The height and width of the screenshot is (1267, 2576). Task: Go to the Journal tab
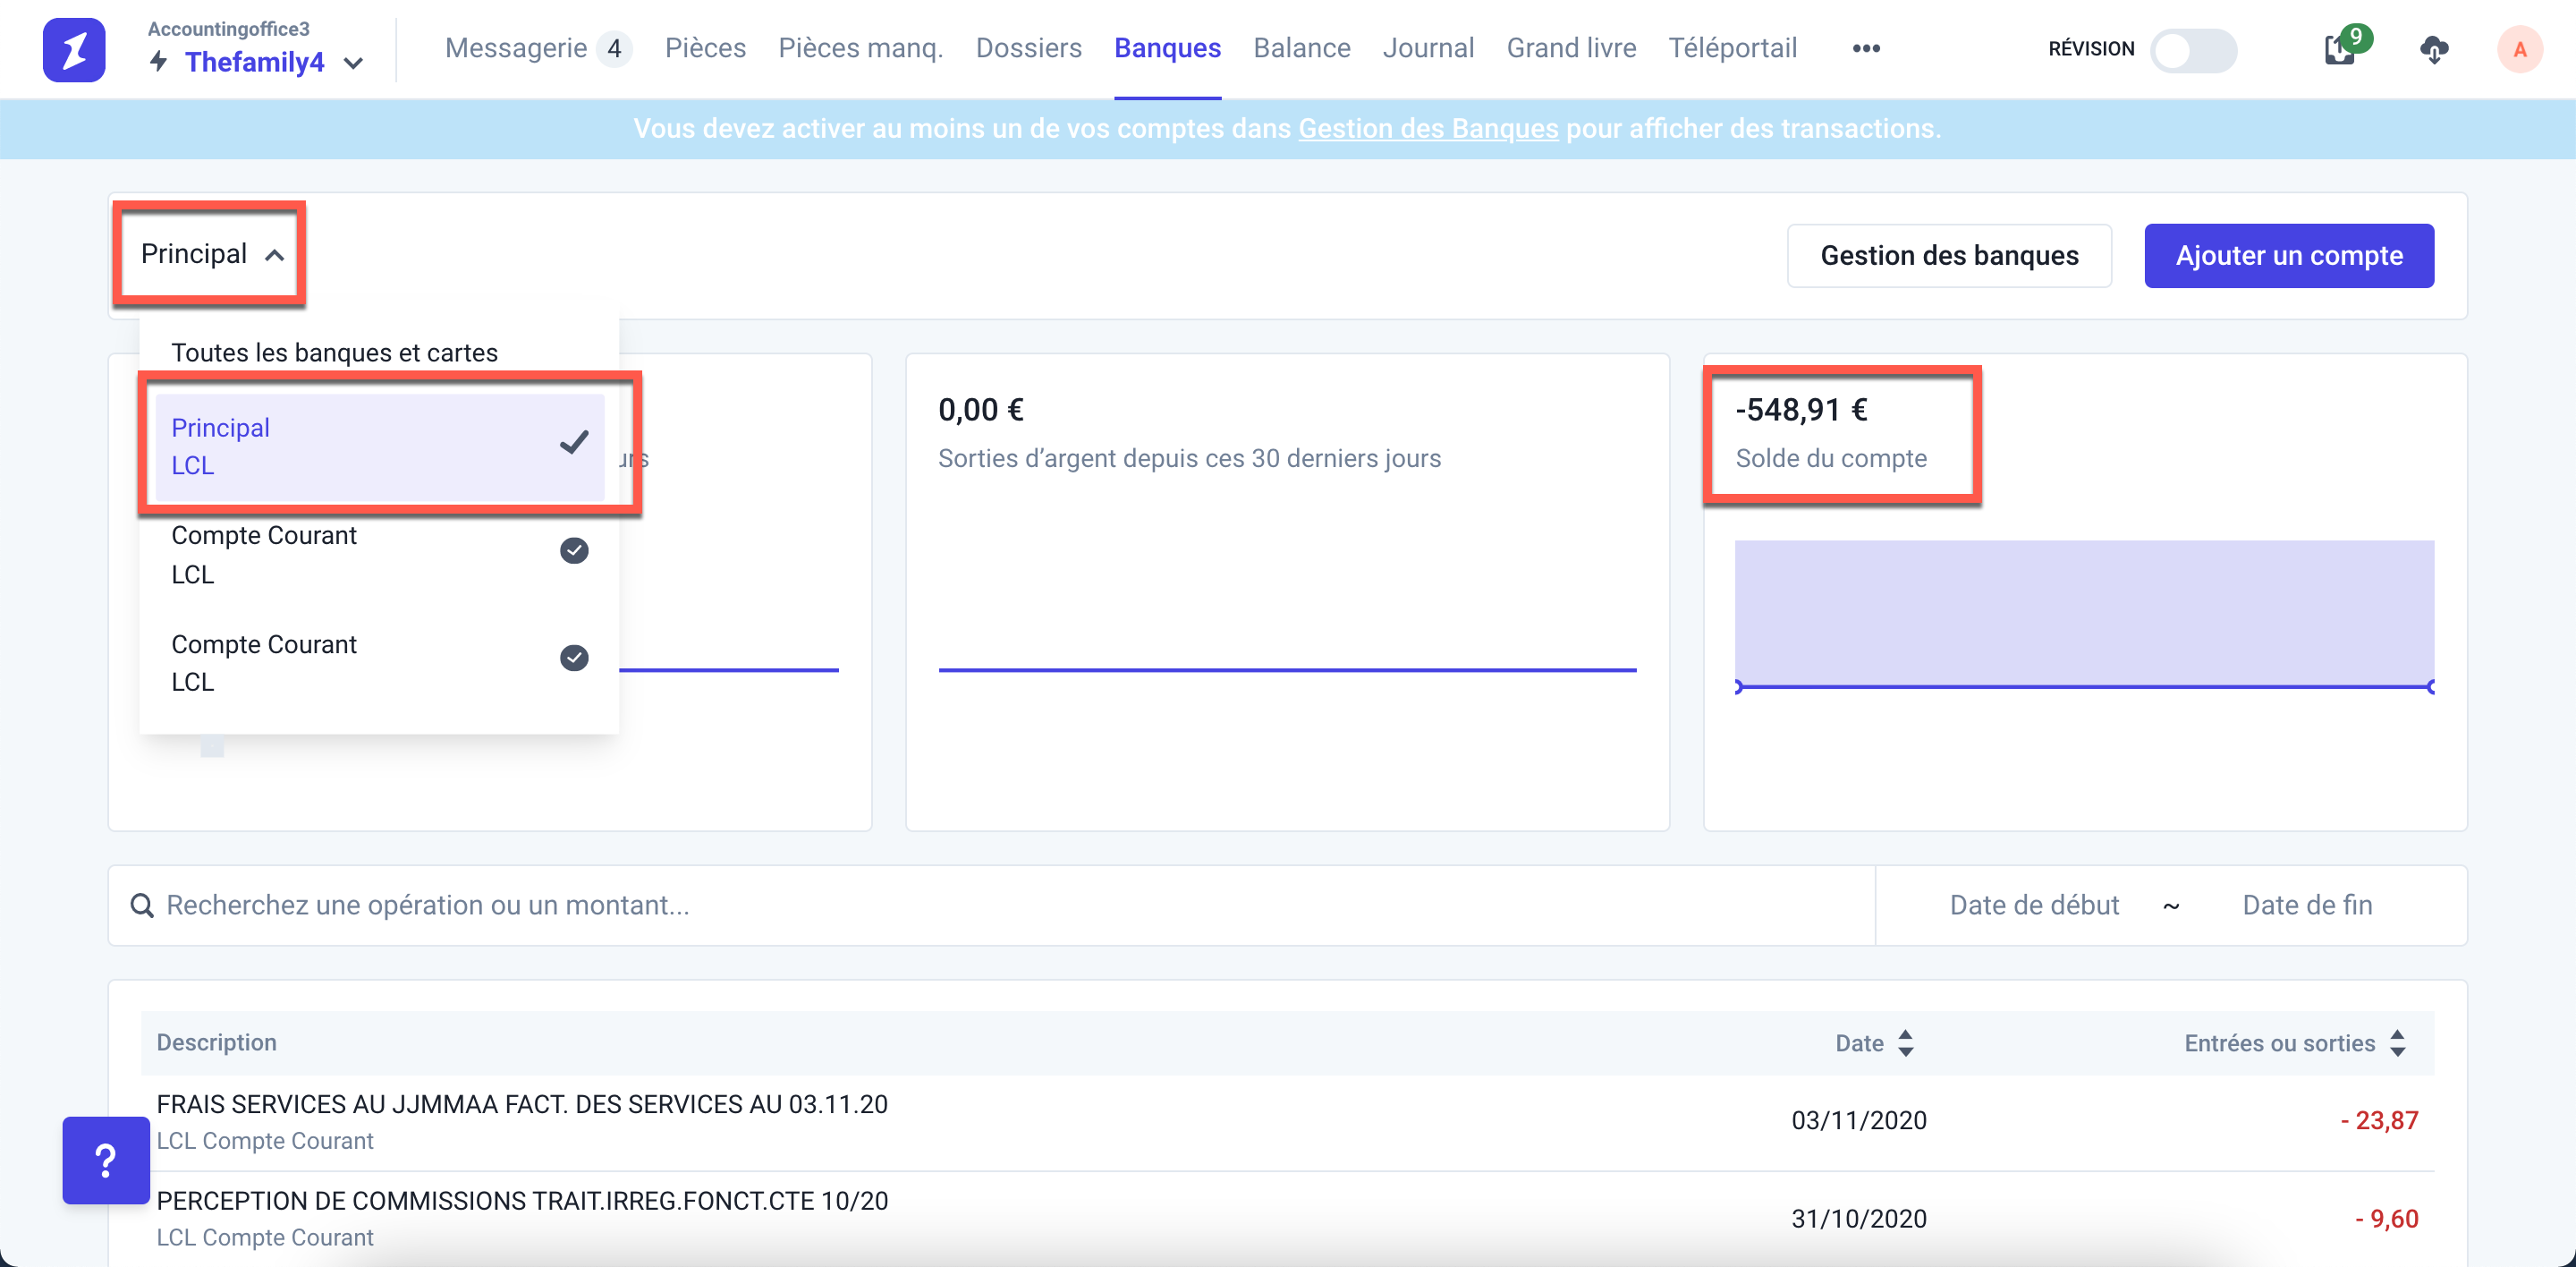pos(1427,48)
